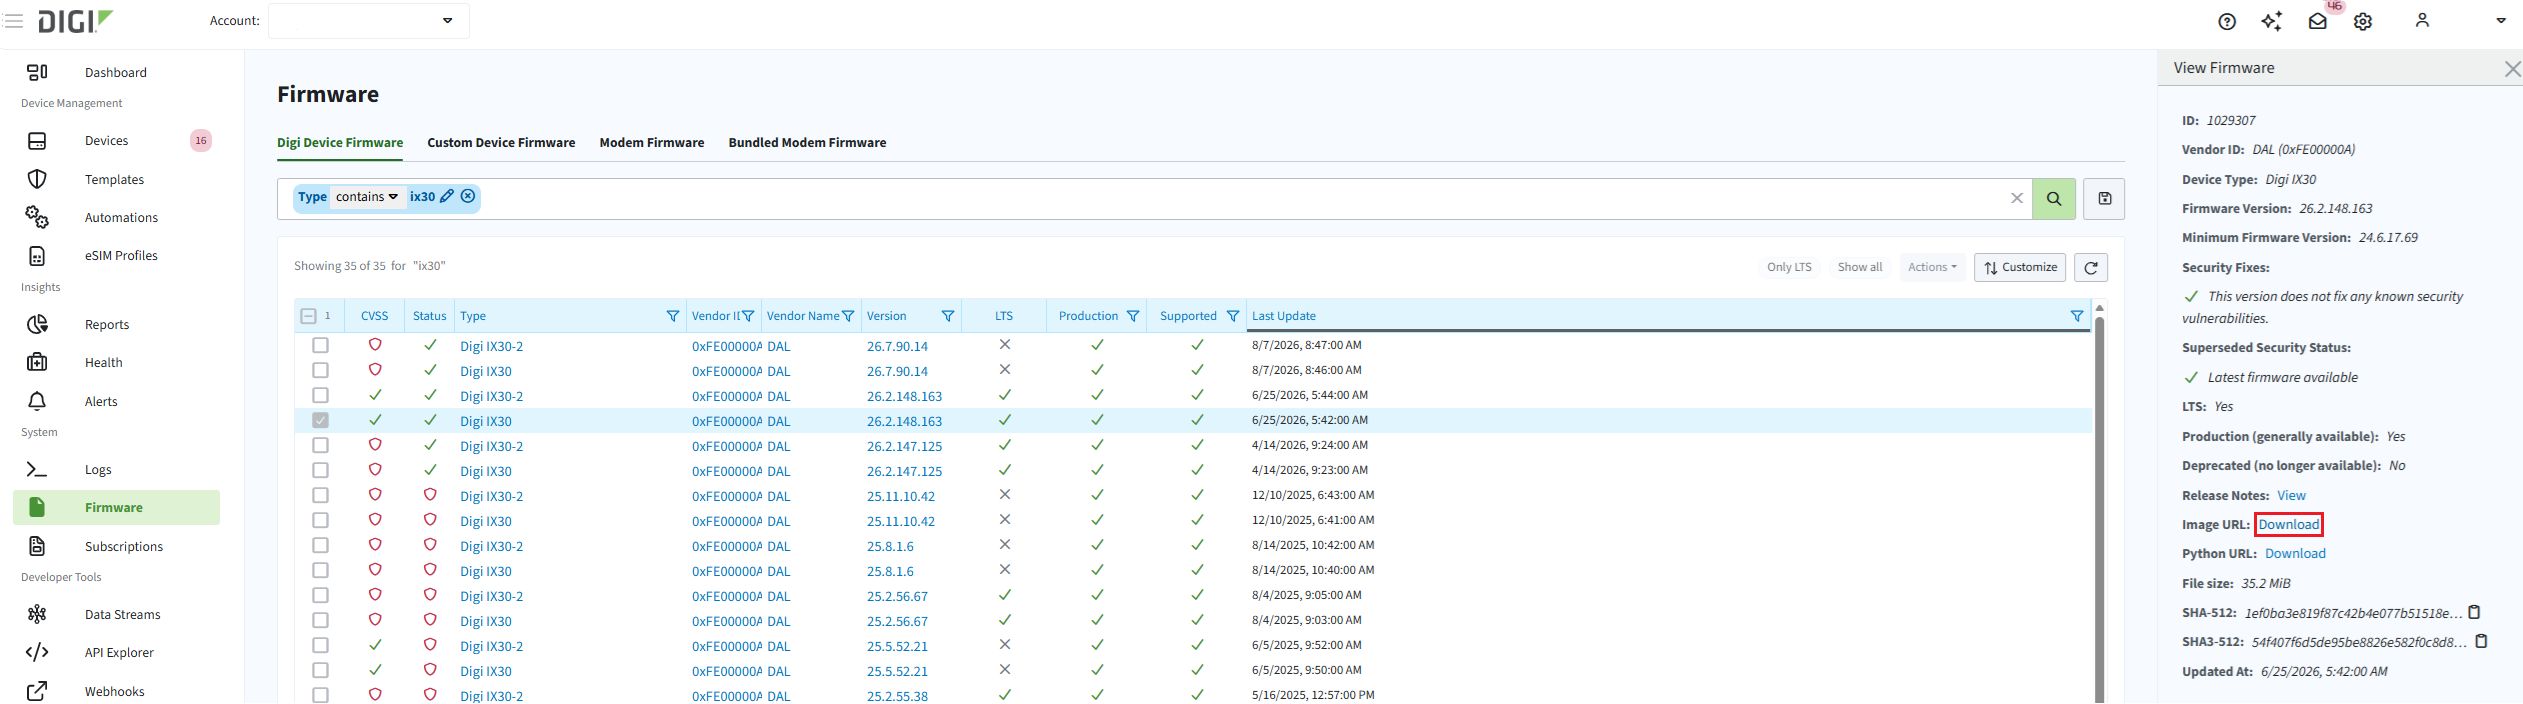Screen dimensions: 2523x704
Task: Open the hamburger navigation menu
Action: click(x=14, y=21)
